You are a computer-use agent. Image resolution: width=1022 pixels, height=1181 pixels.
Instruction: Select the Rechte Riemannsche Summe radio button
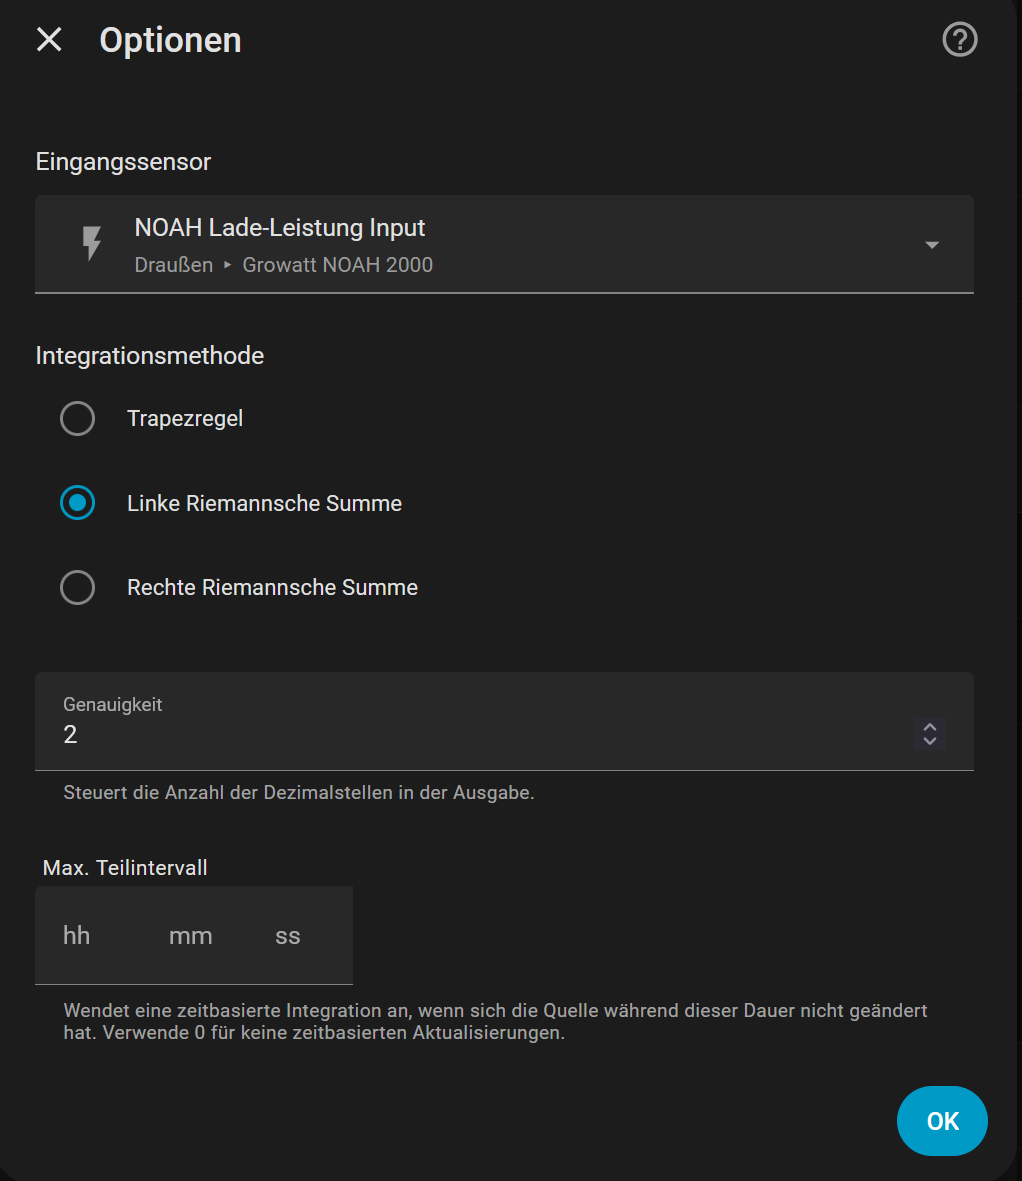click(78, 587)
